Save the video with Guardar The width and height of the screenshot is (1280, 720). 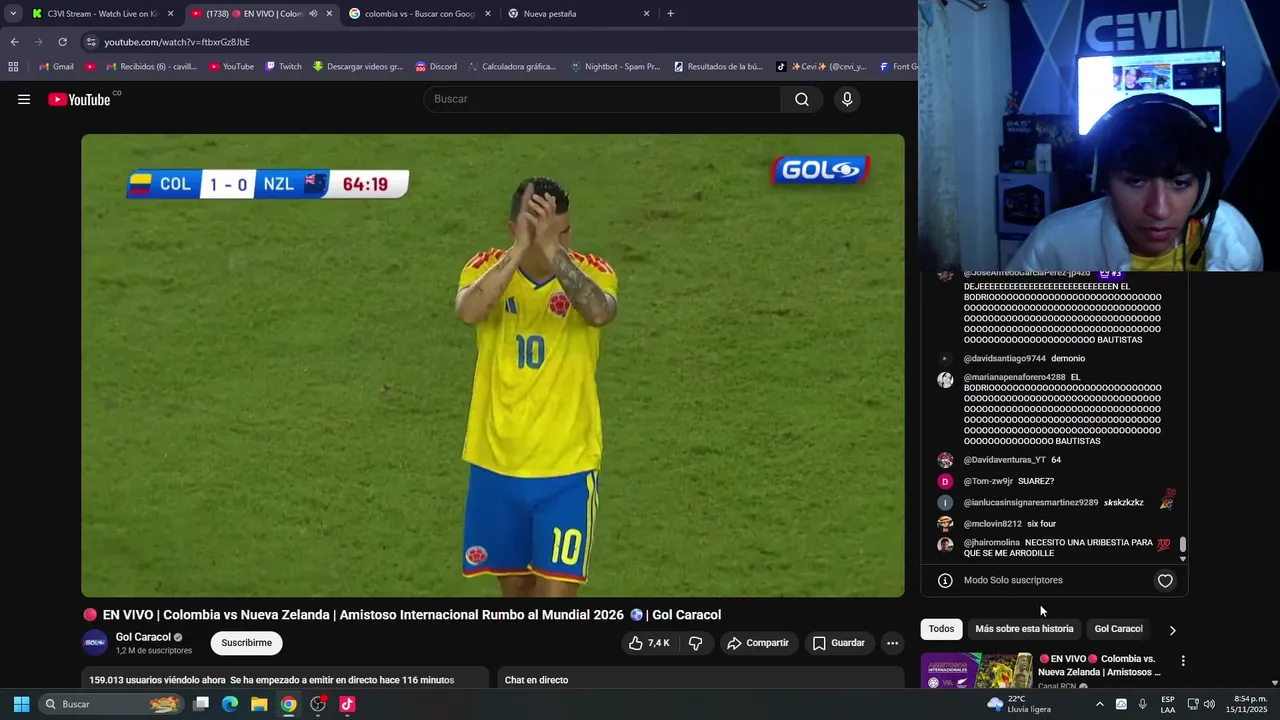pyautogui.click(x=839, y=643)
